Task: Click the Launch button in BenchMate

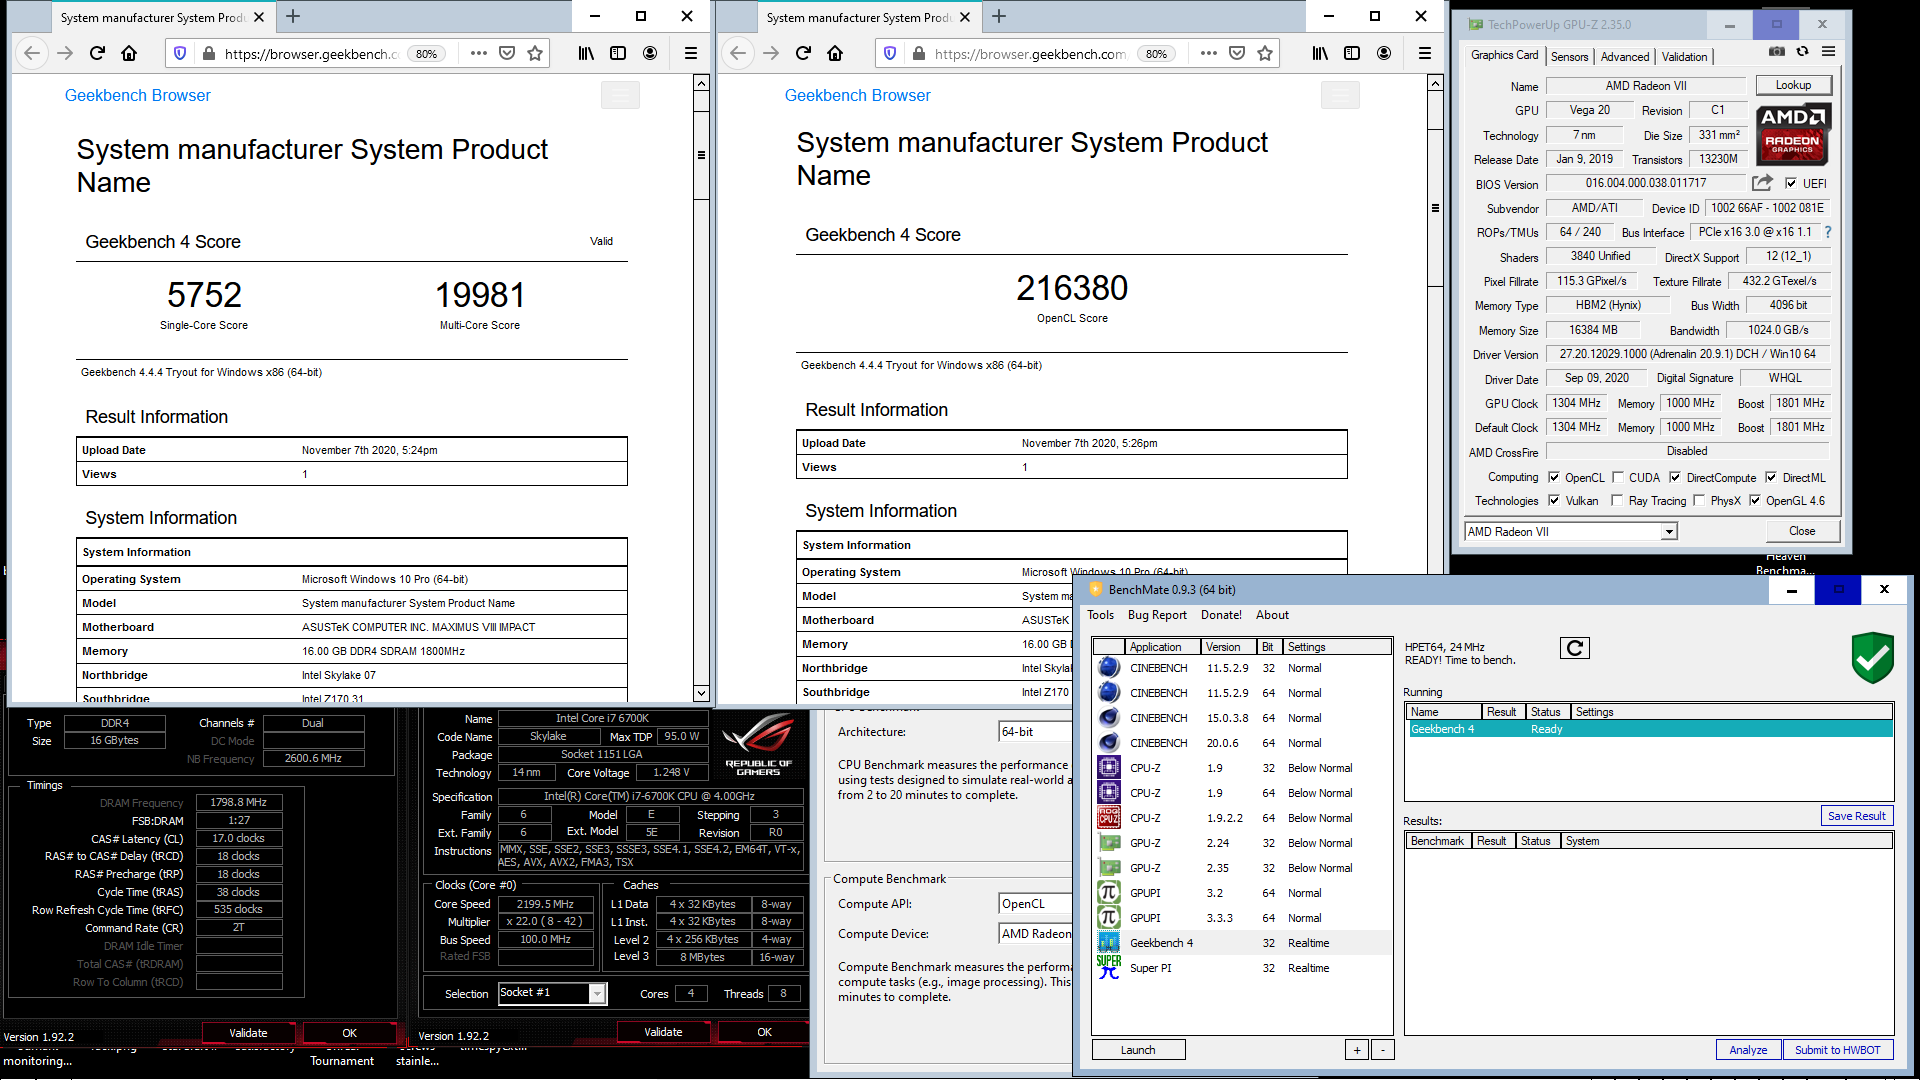Action: pos(1138,1050)
